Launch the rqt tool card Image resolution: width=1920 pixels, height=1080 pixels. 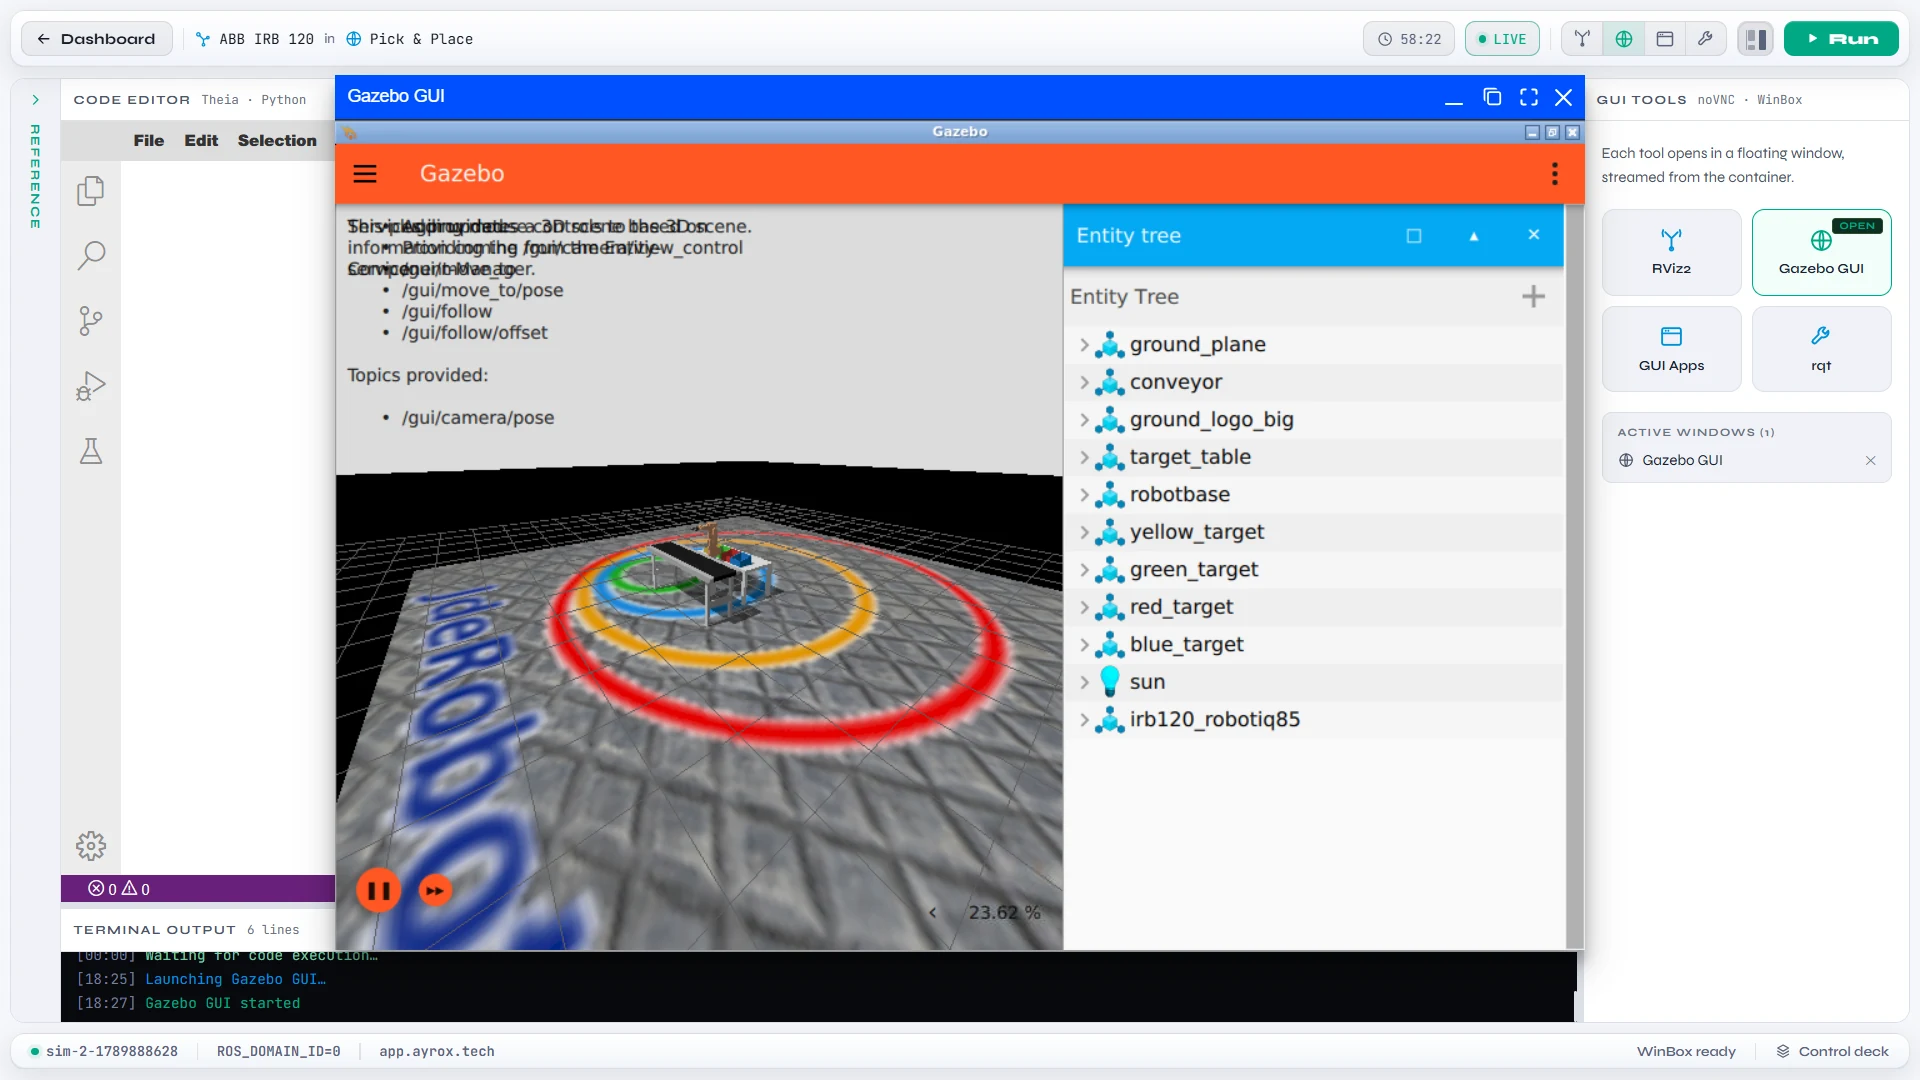point(1821,349)
